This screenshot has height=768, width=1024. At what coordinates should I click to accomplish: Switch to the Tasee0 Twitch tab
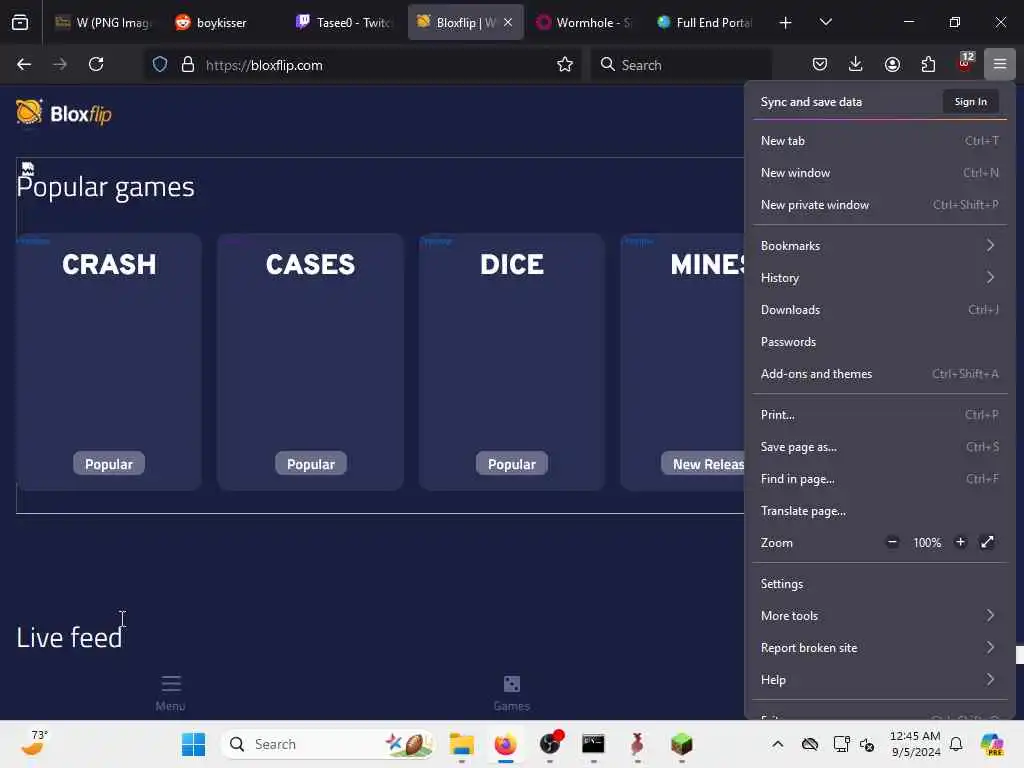tap(344, 23)
